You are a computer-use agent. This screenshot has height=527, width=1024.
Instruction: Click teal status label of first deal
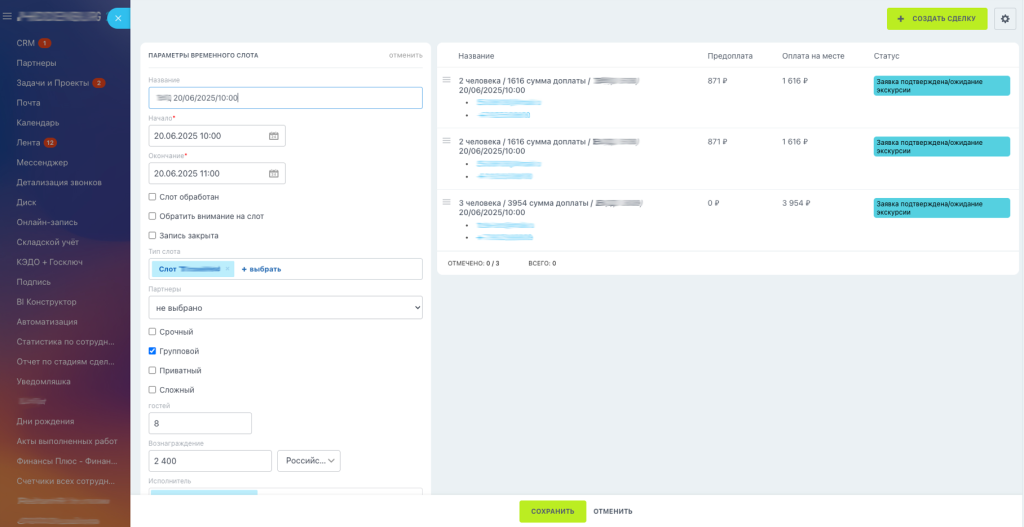tap(941, 86)
